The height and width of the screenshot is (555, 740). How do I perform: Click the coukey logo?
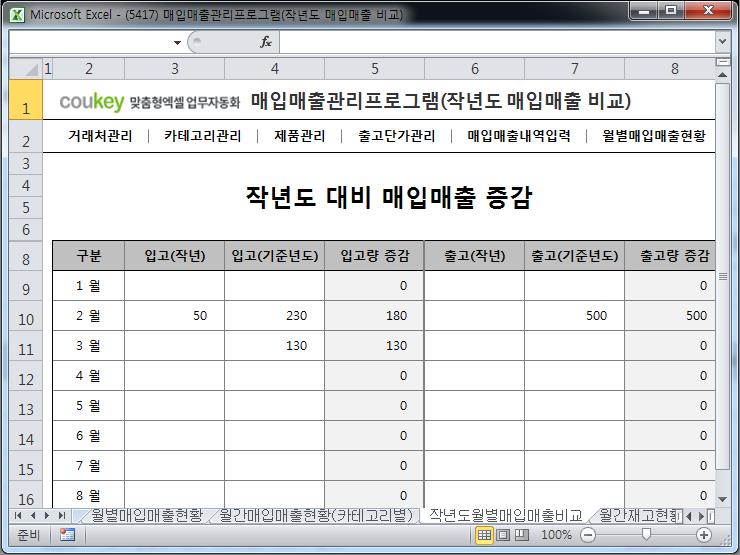point(92,101)
